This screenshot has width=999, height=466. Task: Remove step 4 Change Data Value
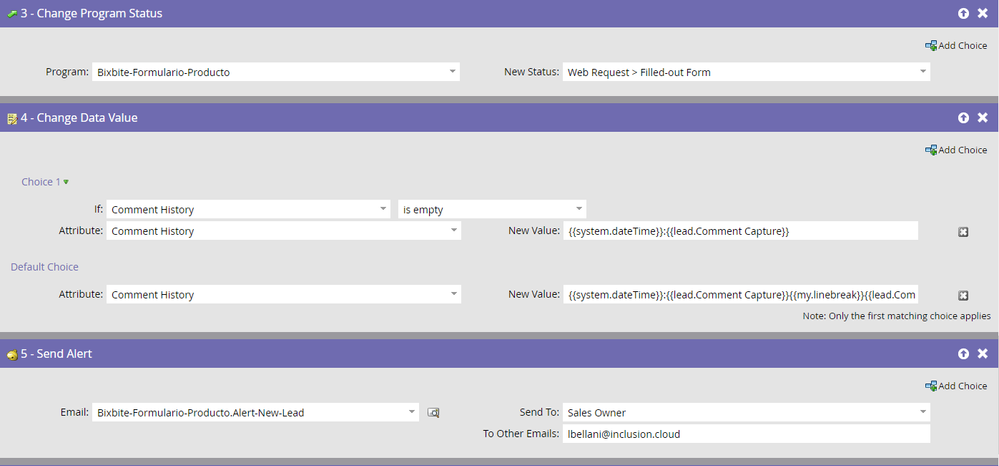[982, 118]
